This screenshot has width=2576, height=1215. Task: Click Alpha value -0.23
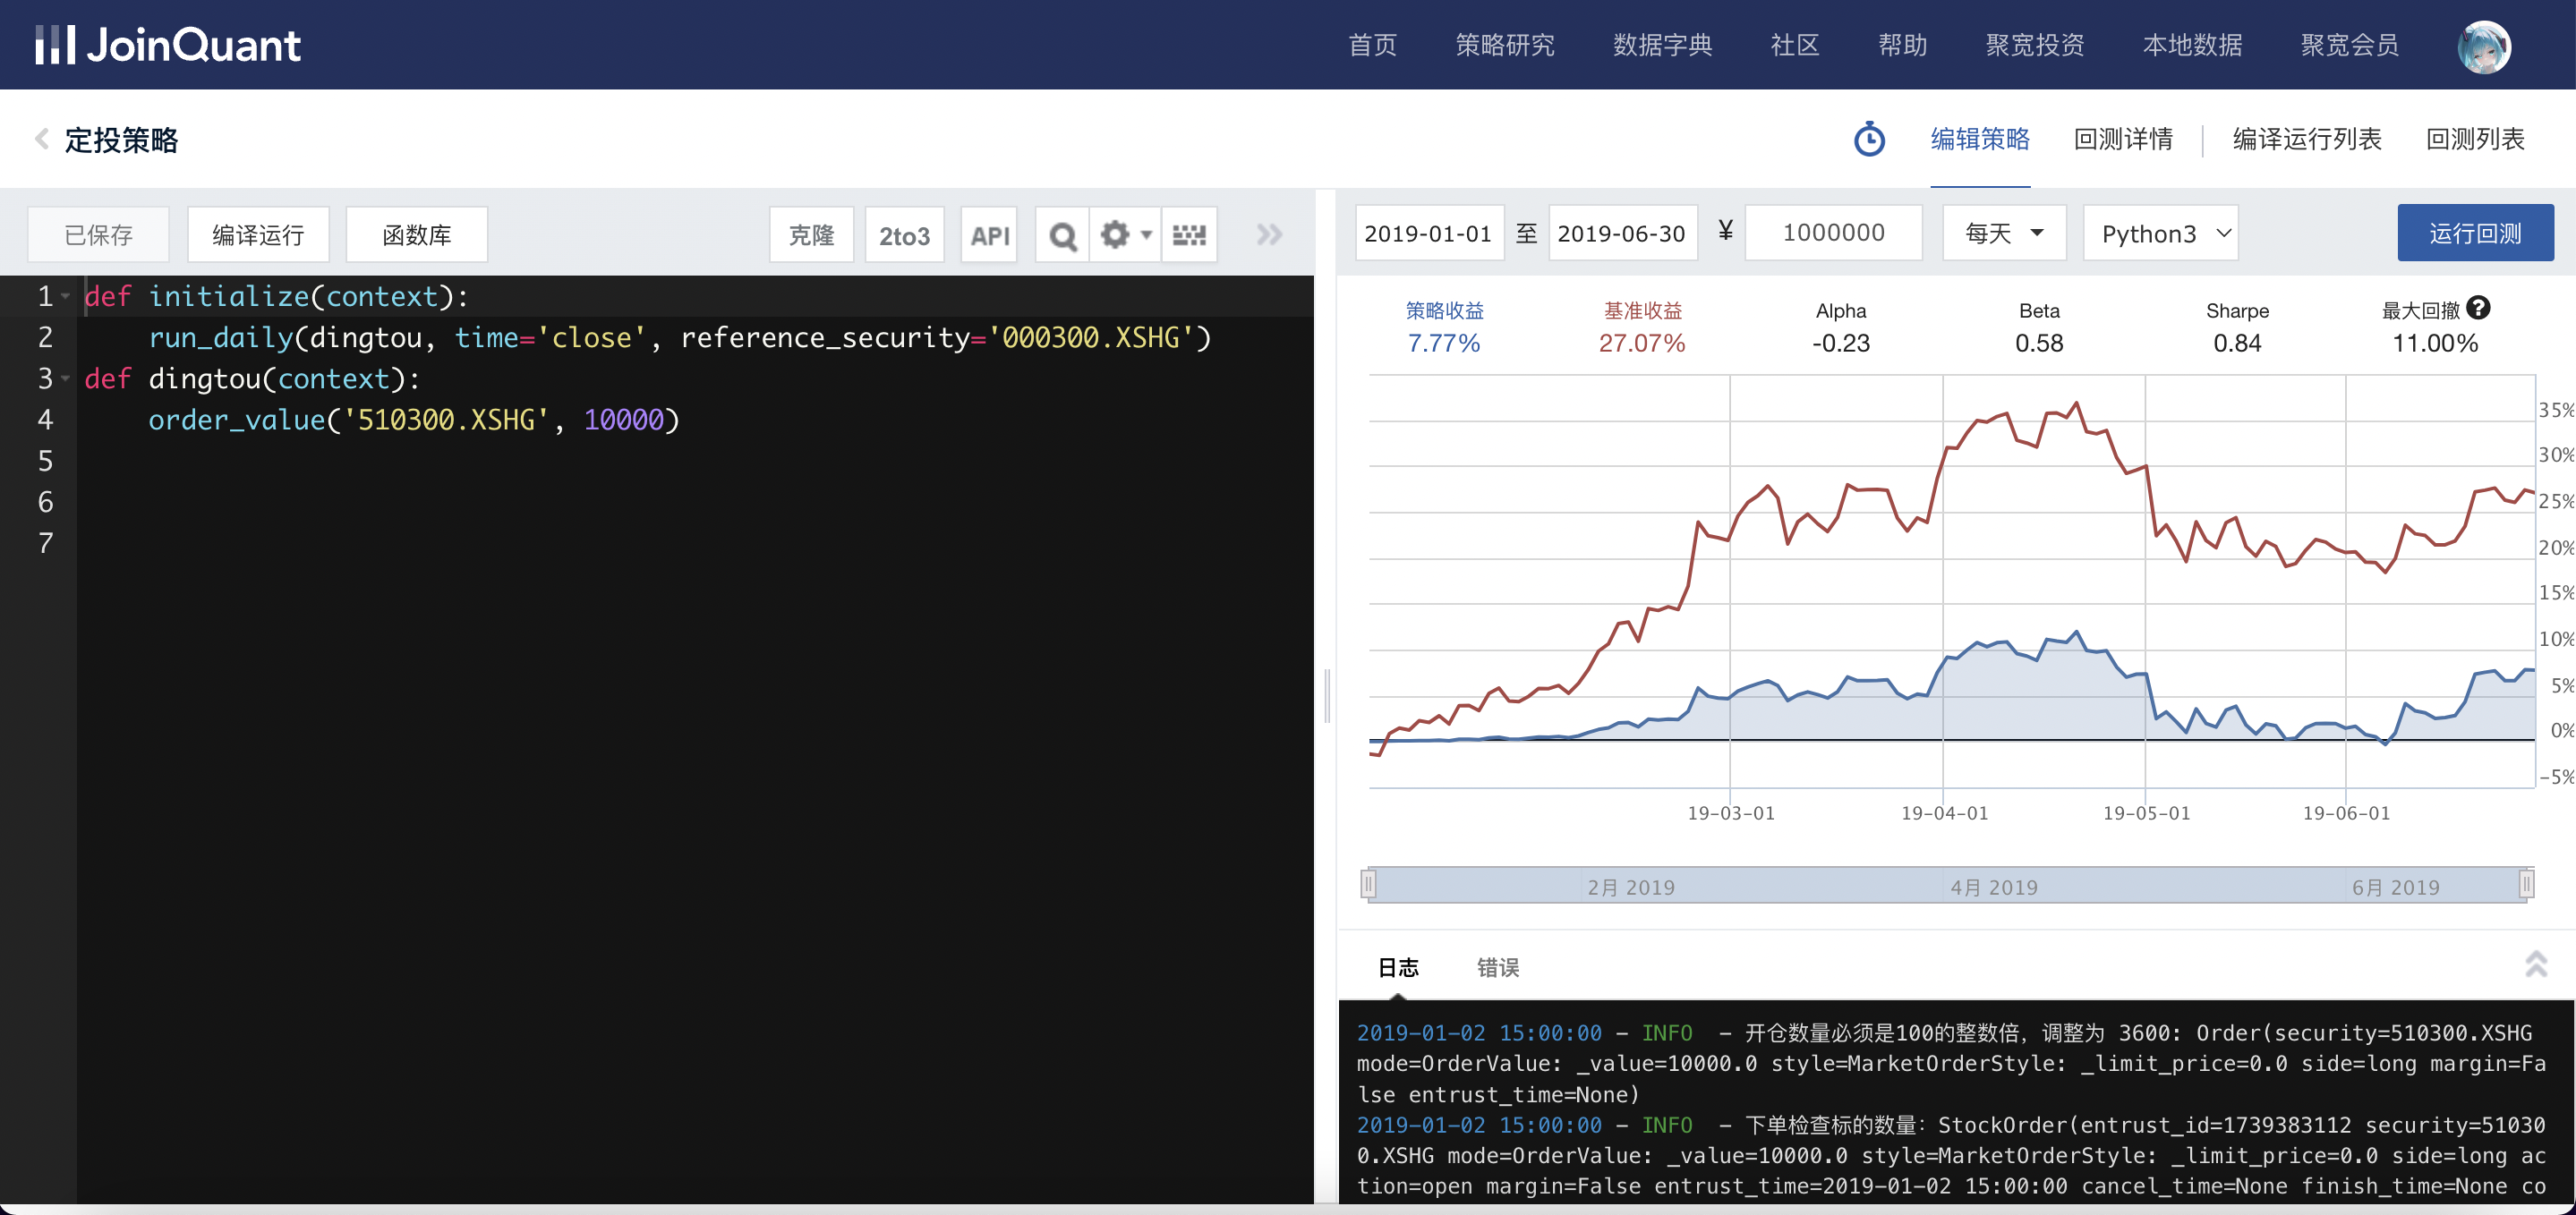coord(1841,343)
